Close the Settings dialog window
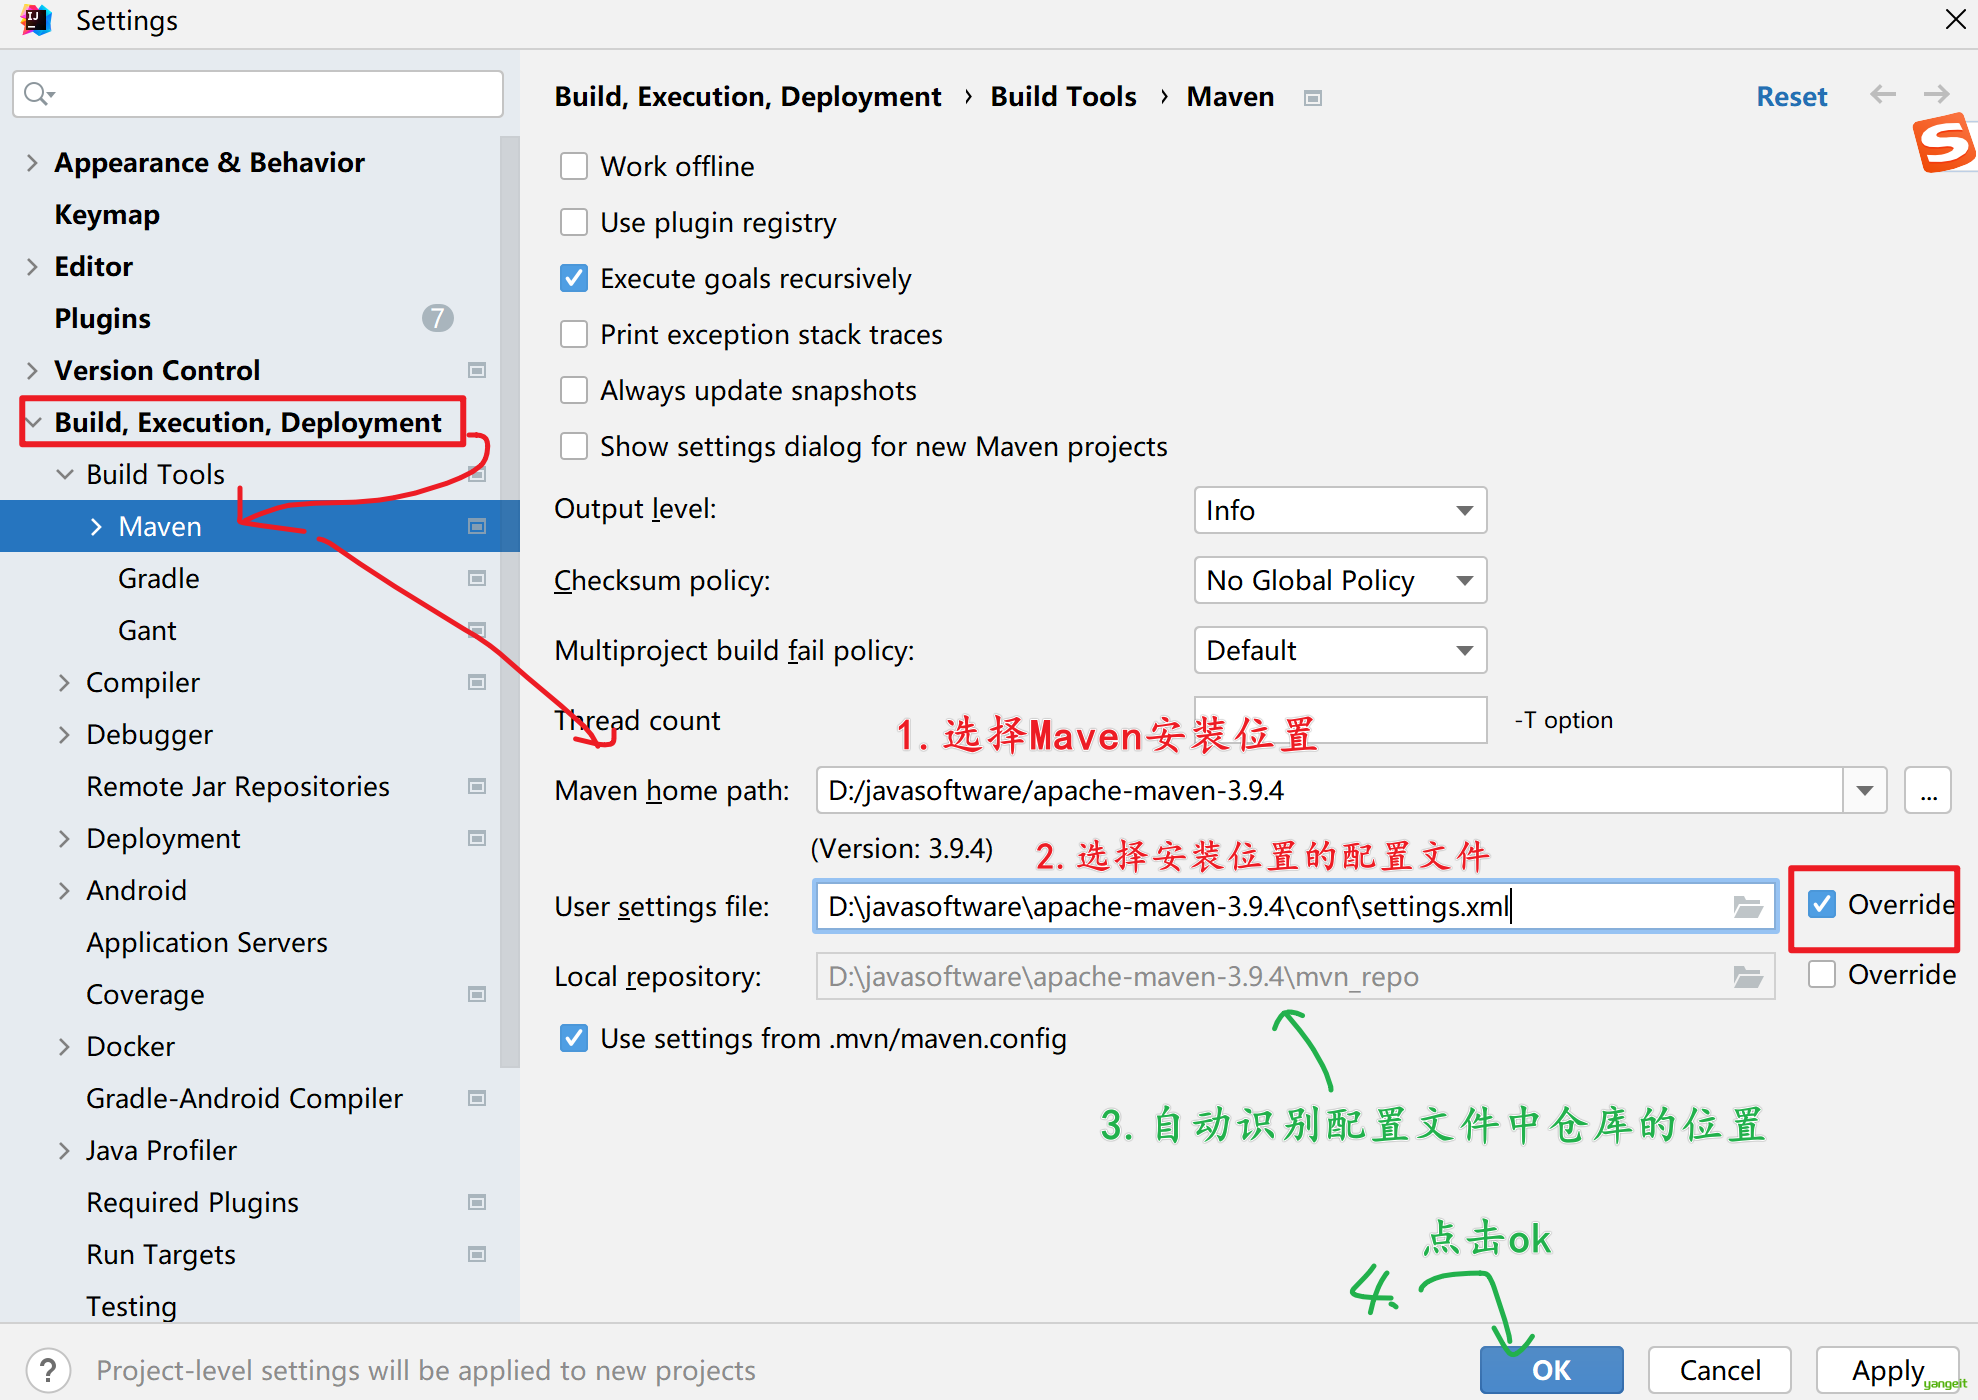The width and height of the screenshot is (1978, 1400). point(1955,20)
